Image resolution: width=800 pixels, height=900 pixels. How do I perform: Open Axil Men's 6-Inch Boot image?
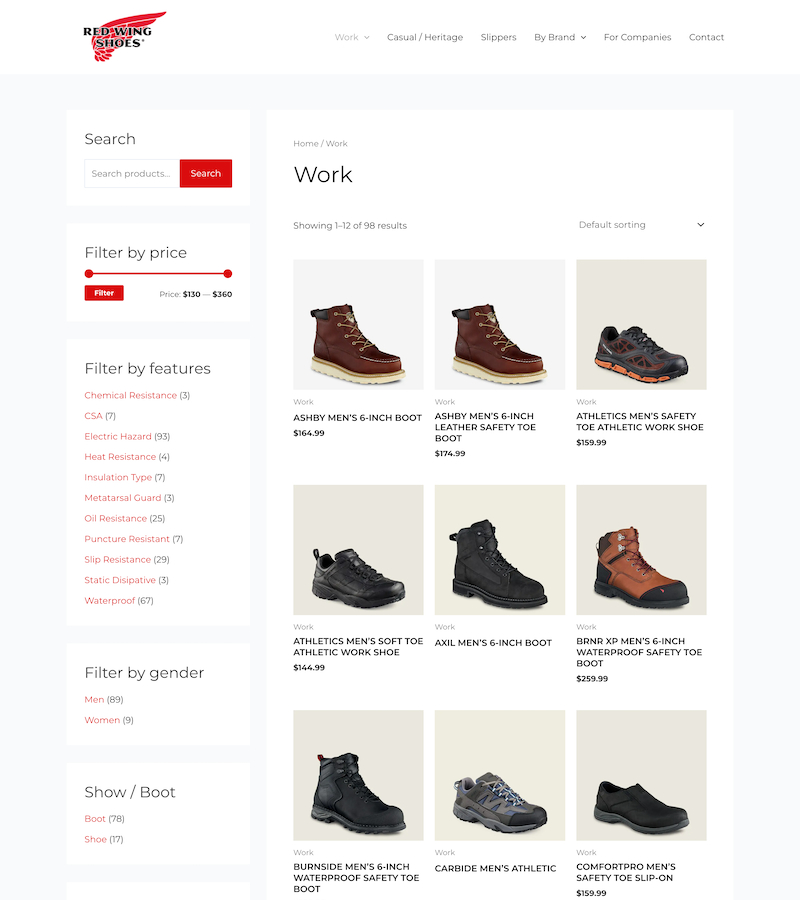tap(500, 550)
